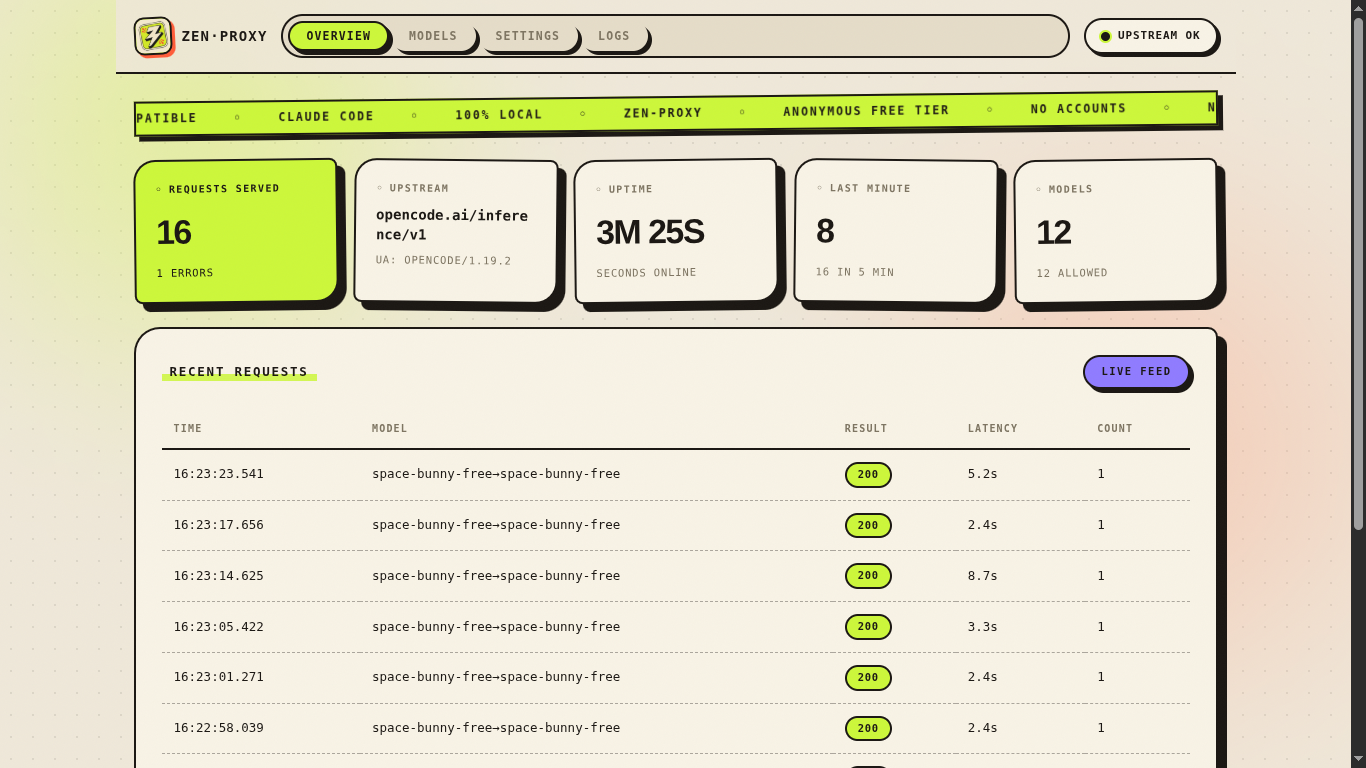Toggle the Live Feed button

click(1136, 372)
